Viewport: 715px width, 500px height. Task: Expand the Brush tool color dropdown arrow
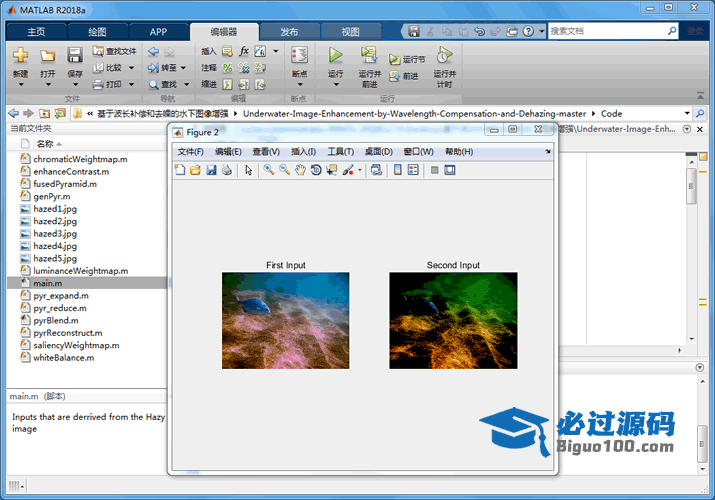click(360, 171)
